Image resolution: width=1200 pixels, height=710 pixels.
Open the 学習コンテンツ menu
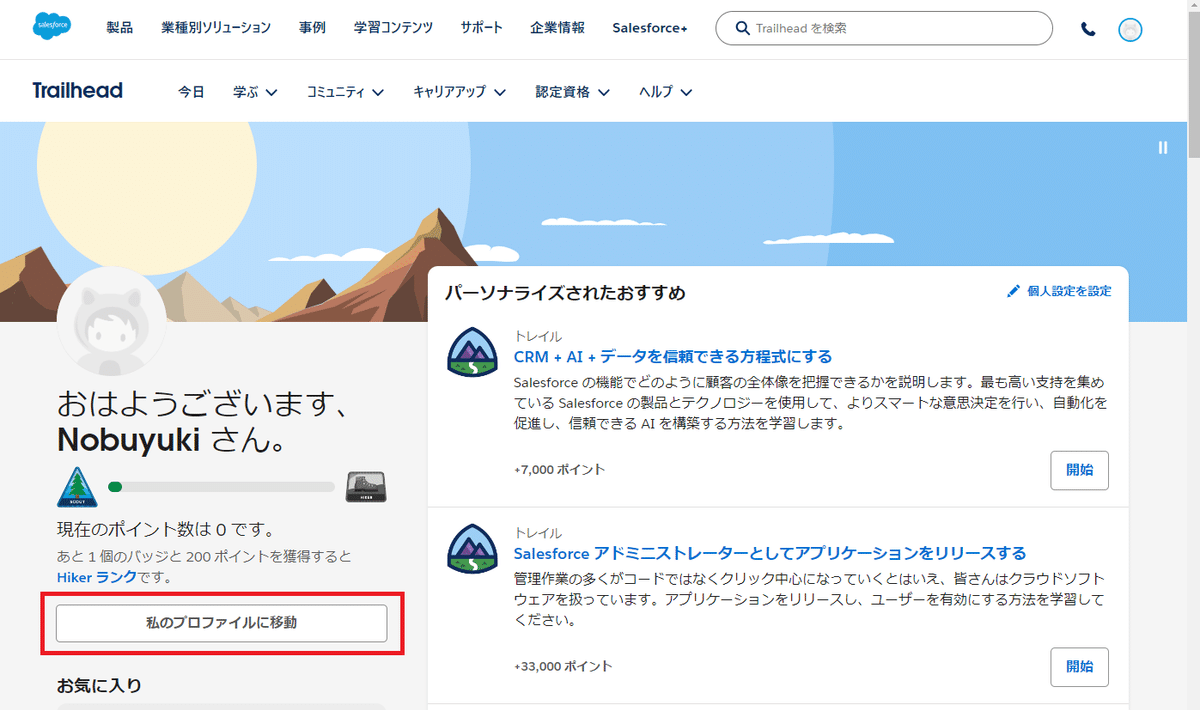(393, 28)
